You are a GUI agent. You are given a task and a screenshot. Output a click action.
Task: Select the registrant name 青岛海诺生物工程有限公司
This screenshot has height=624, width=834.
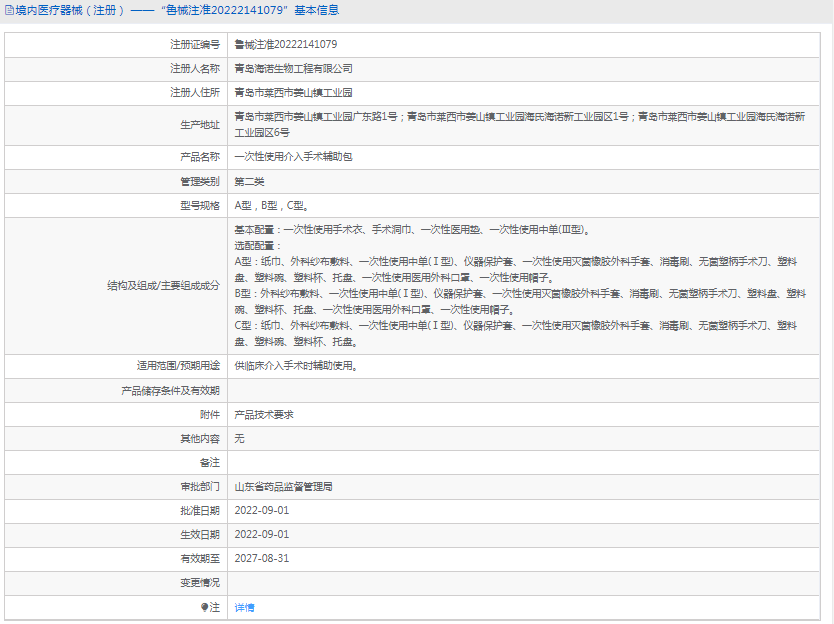coord(294,69)
